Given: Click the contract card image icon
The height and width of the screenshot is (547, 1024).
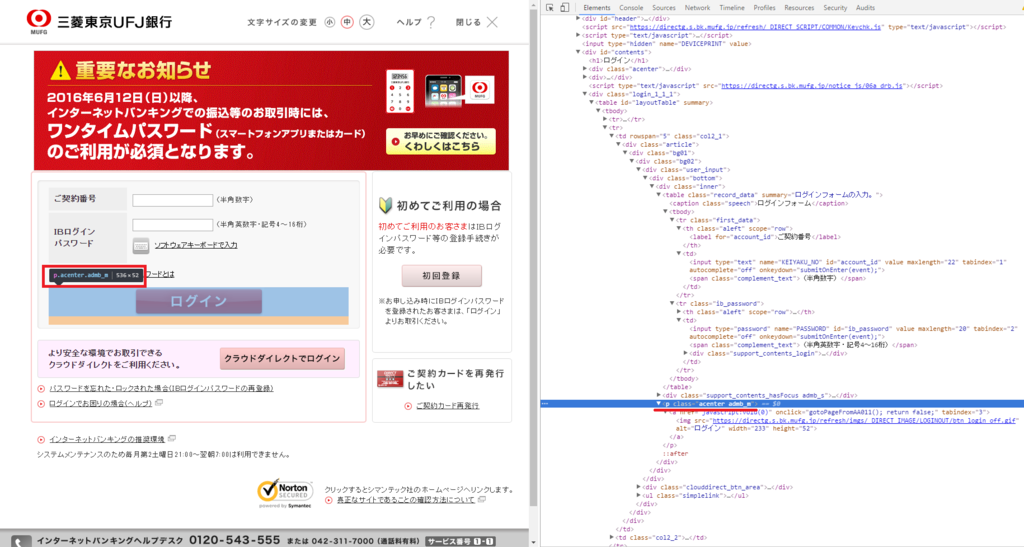Looking at the screenshot, I should [x=390, y=379].
